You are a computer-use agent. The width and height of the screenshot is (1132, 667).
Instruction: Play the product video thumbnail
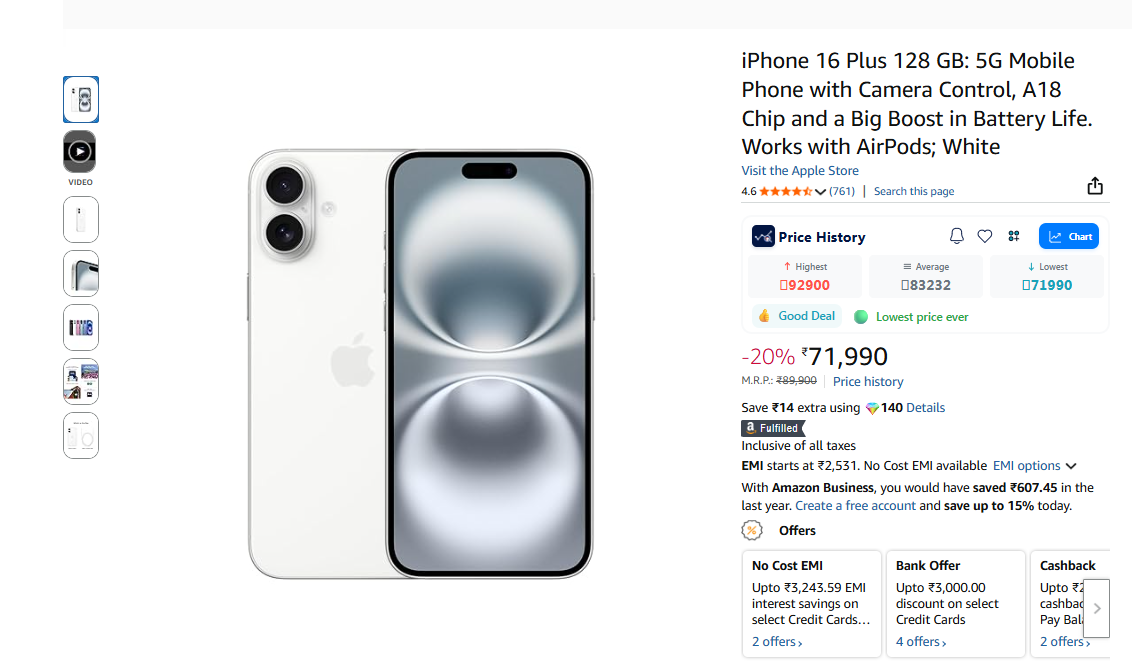[80, 152]
